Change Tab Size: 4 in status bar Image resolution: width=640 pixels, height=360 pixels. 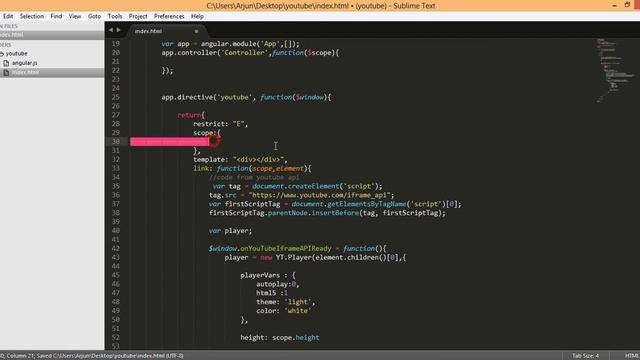(x=585, y=356)
